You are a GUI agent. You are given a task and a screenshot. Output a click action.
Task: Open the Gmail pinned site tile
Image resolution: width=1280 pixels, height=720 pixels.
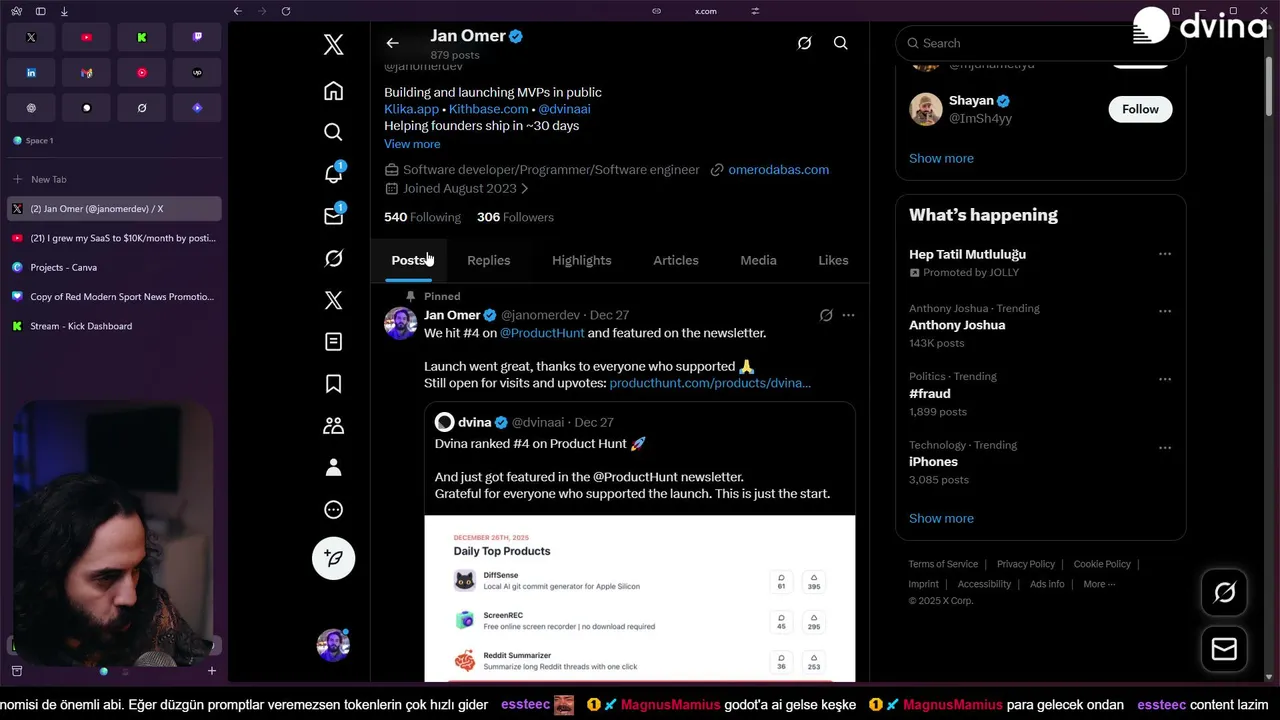(86, 73)
